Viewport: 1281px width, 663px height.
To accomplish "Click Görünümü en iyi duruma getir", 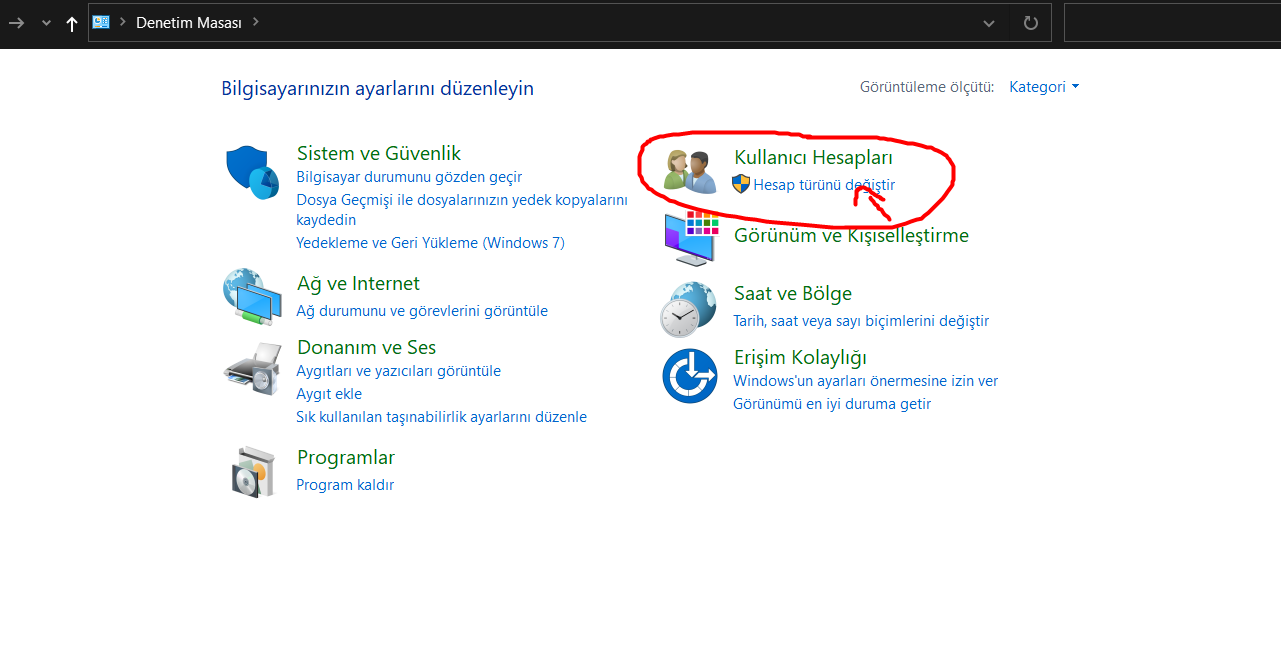I will click(x=832, y=404).
